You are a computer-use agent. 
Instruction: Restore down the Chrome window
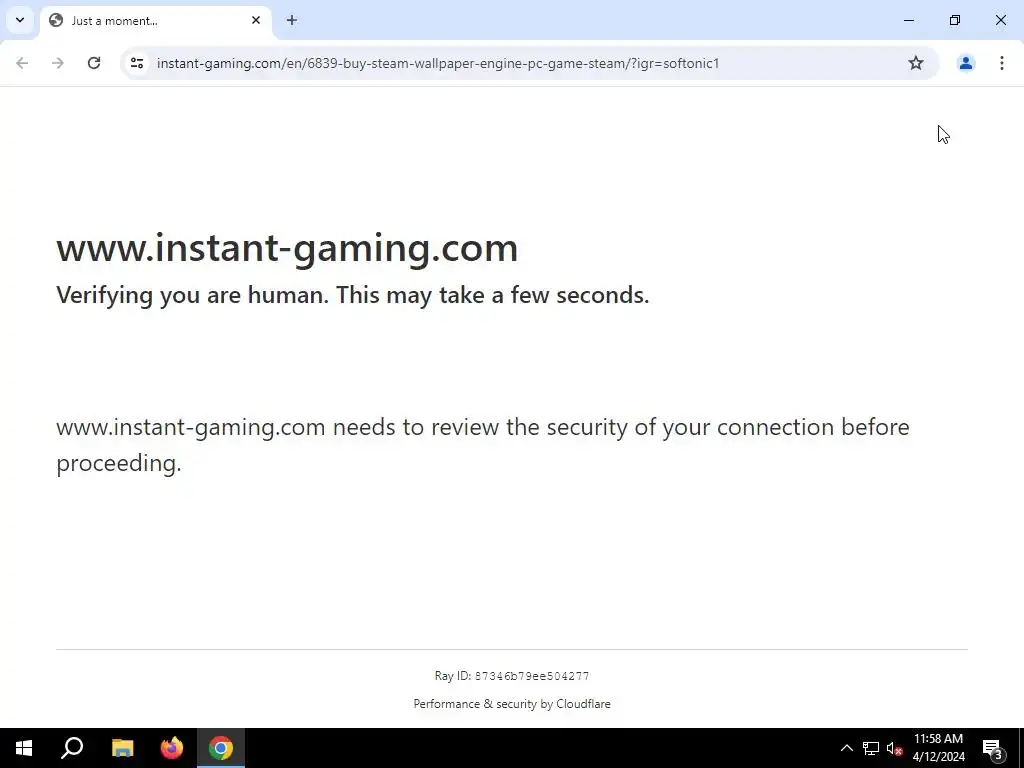tap(955, 20)
